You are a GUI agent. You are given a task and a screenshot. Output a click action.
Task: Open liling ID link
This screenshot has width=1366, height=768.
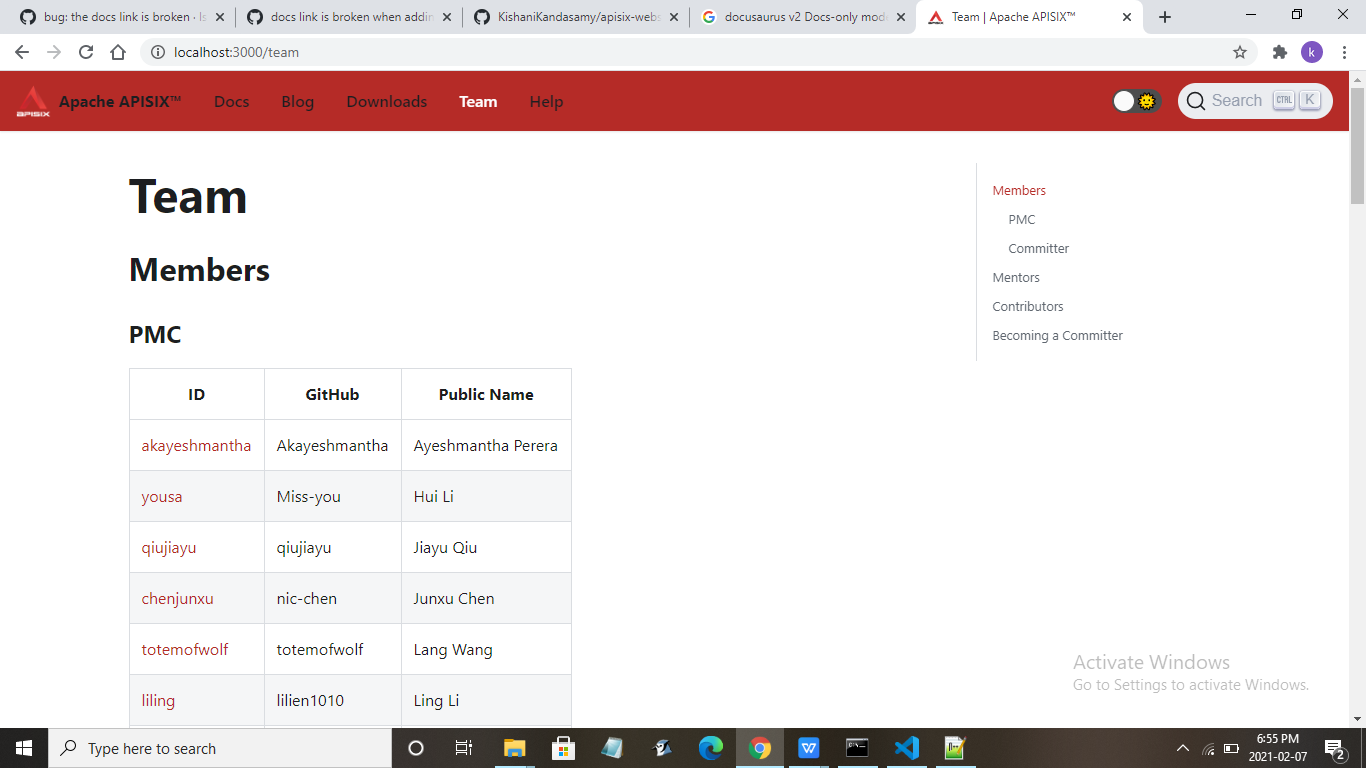click(158, 701)
